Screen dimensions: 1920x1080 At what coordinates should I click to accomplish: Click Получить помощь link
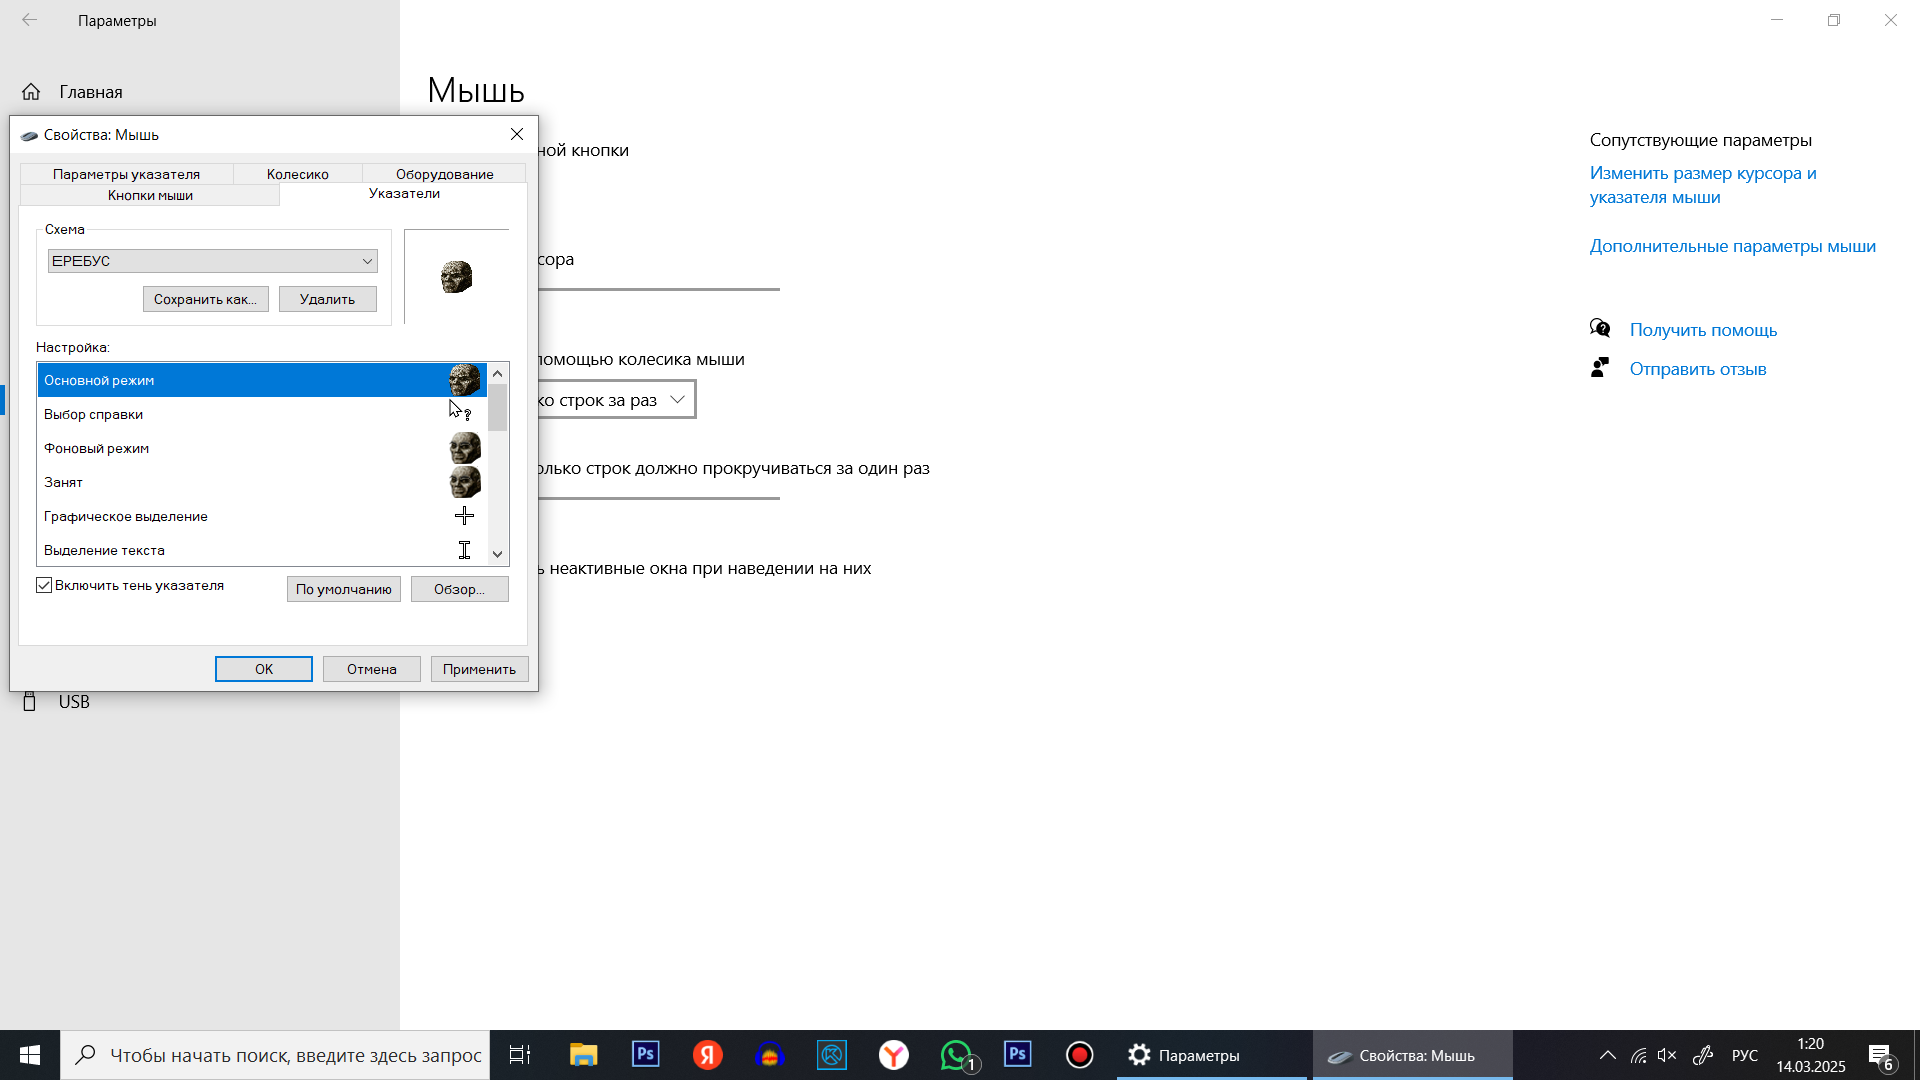point(1703,330)
